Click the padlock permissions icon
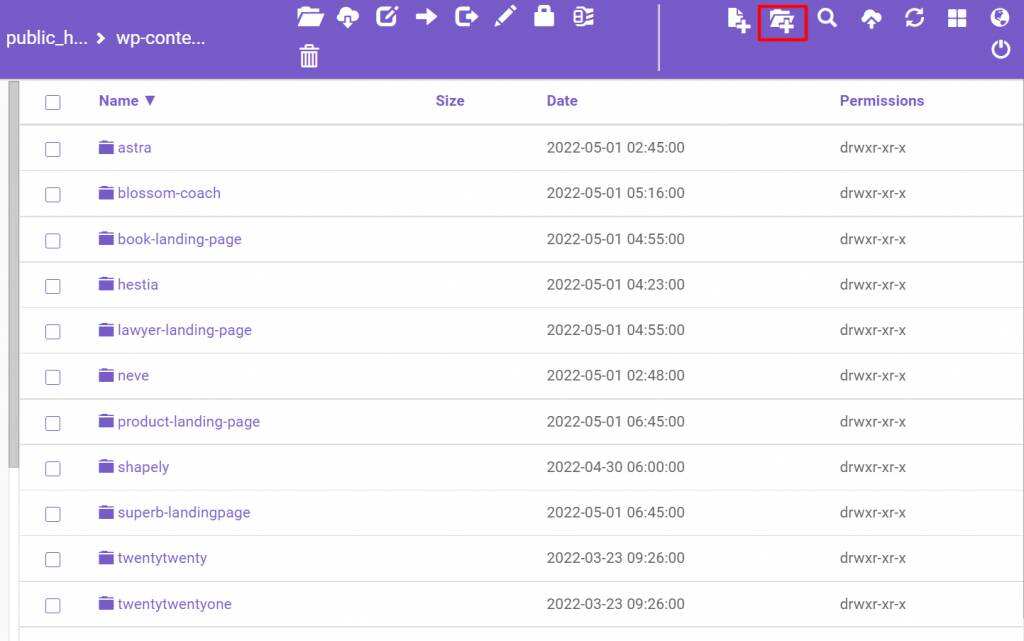This screenshot has width=1024, height=641. [544, 17]
